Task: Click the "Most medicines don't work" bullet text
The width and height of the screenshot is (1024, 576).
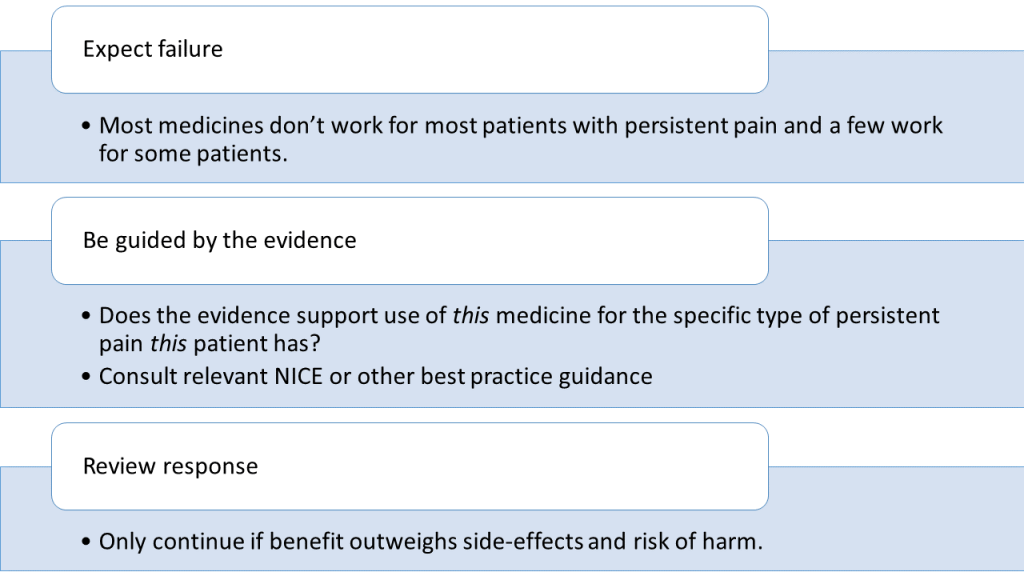Action: 520,139
